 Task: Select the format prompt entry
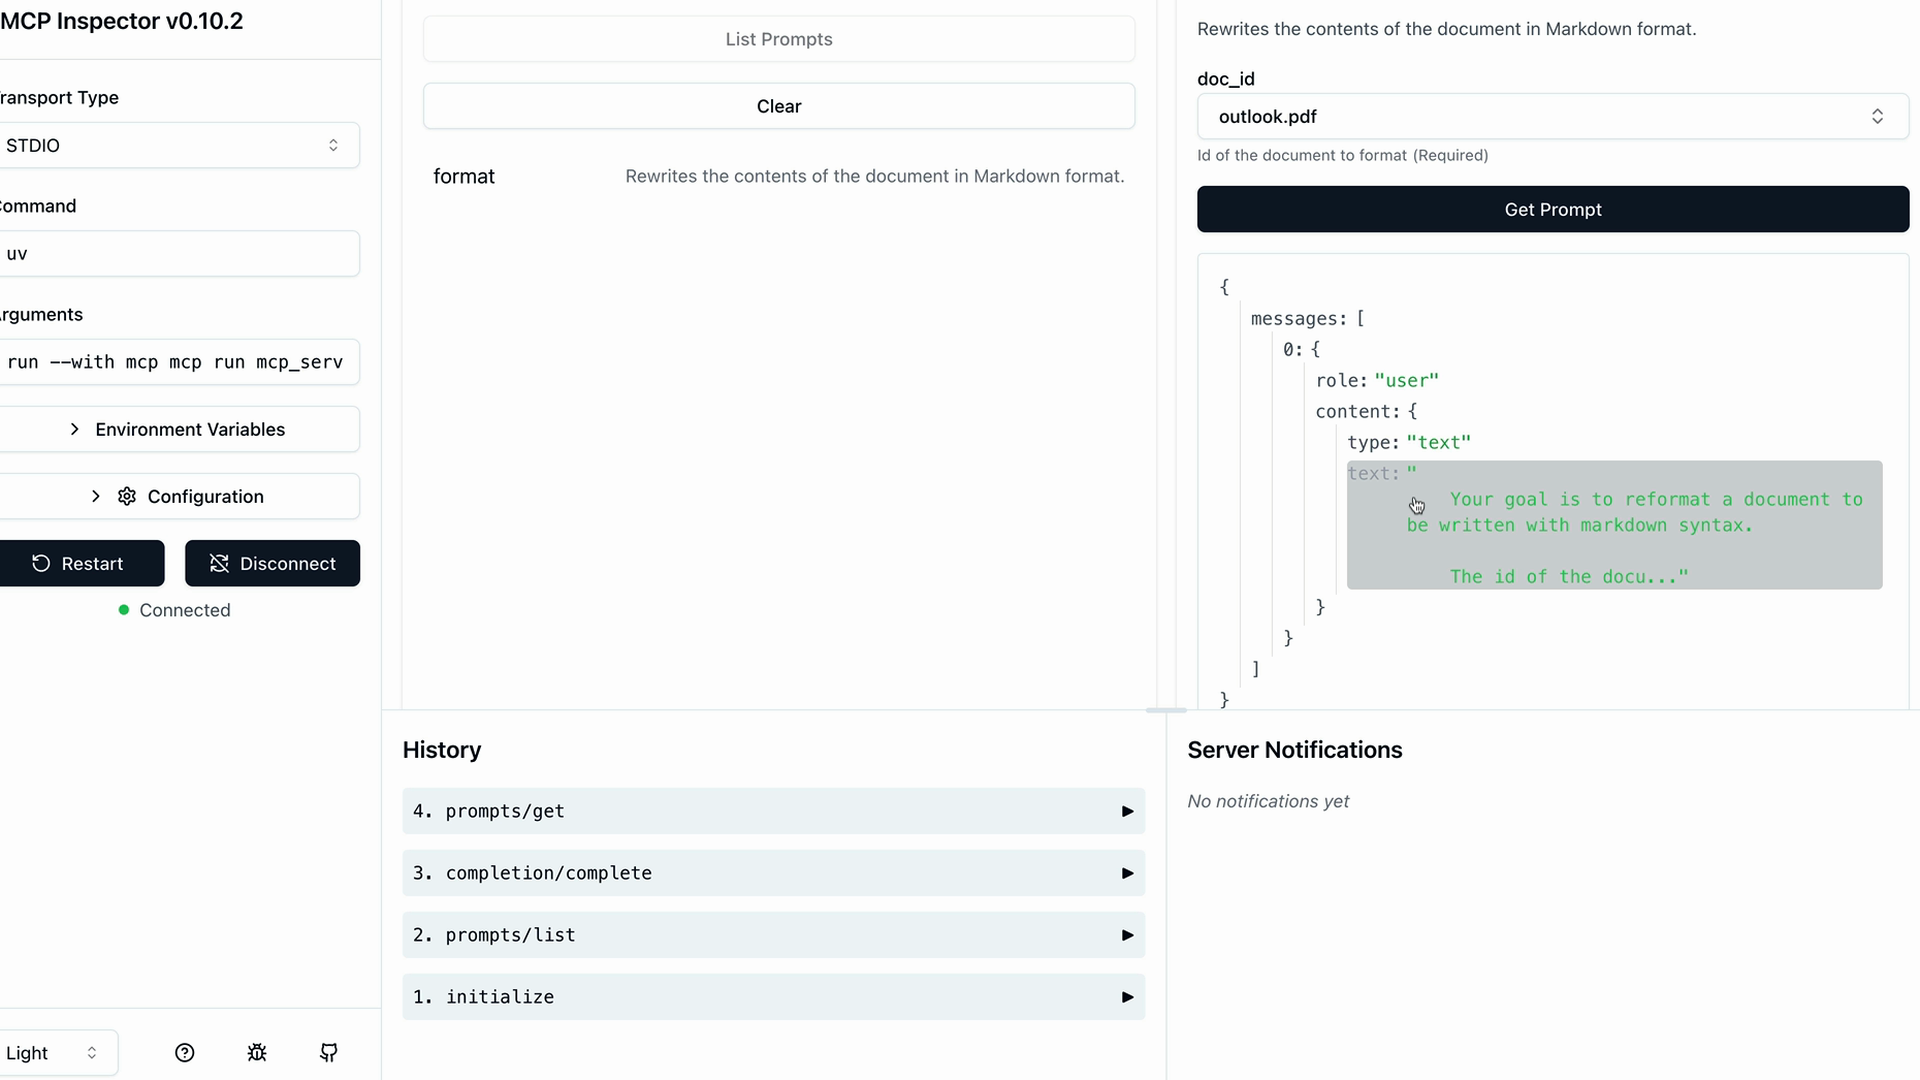tap(464, 176)
